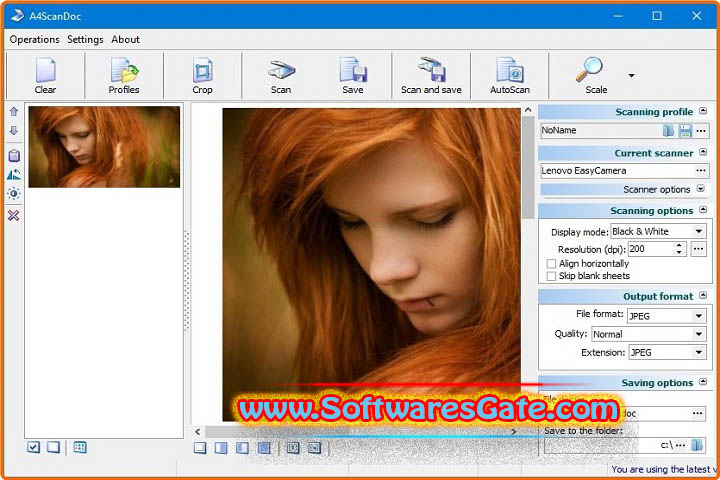Decrease resolution with the spinner down arrow
Screen dimensions: 720x480
pyautogui.click(x=679, y=253)
